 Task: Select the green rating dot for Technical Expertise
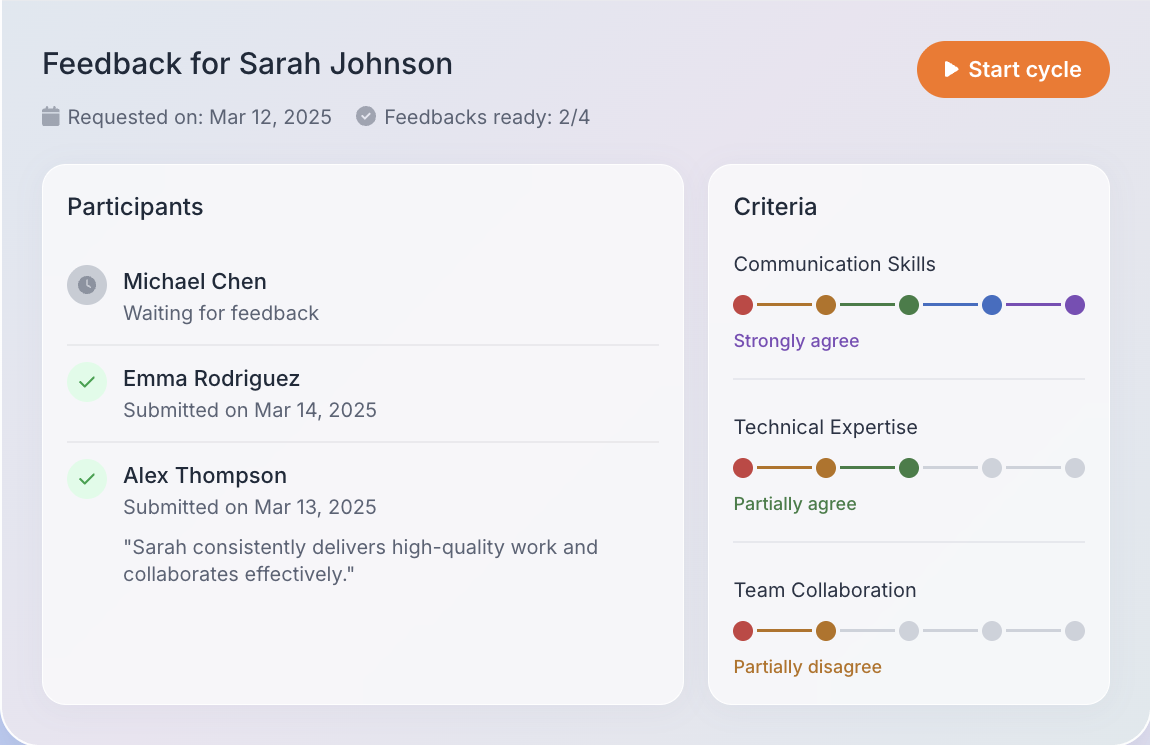click(x=909, y=468)
